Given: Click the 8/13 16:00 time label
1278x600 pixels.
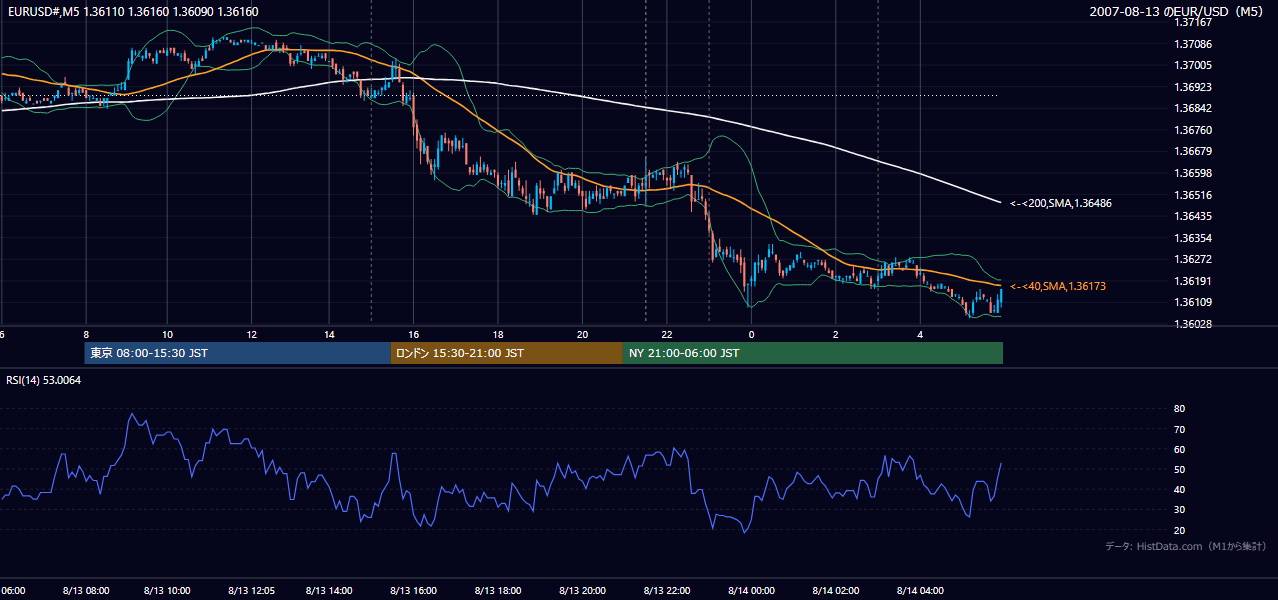Looking at the screenshot, I should pyautogui.click(x=415, y=590).
